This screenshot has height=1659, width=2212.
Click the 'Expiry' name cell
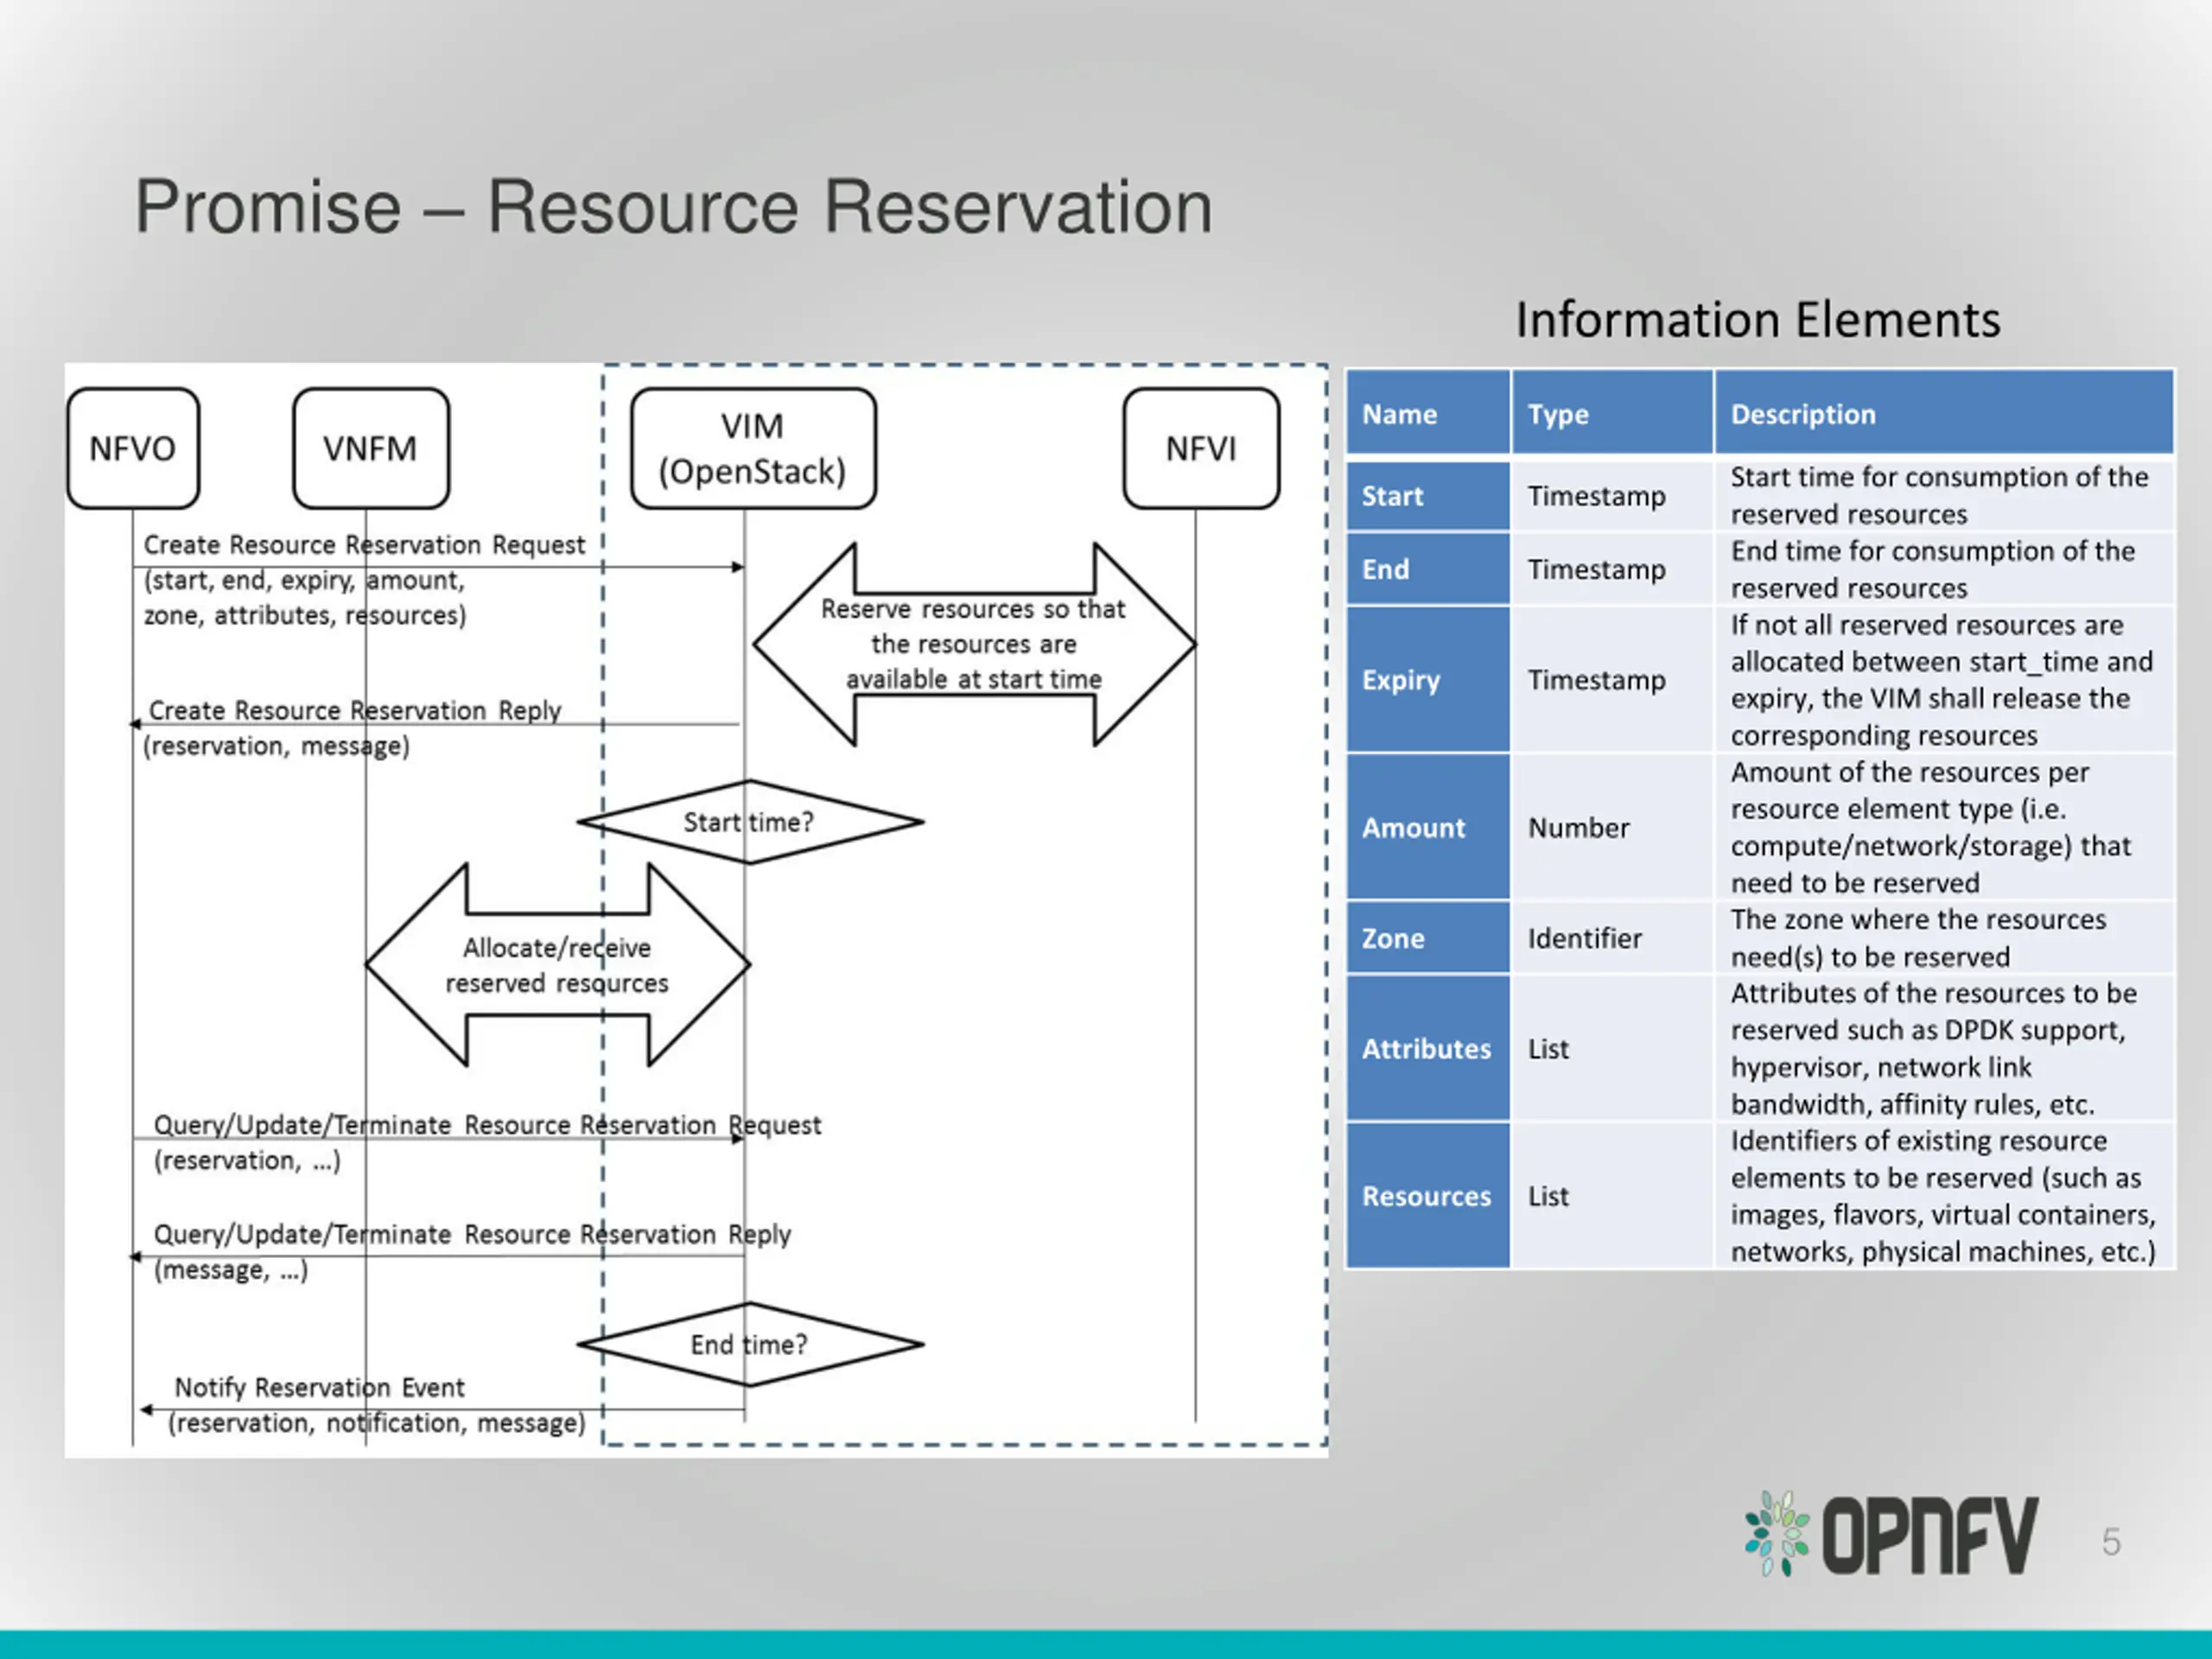pyautogui.click(x=1427, y=680)
